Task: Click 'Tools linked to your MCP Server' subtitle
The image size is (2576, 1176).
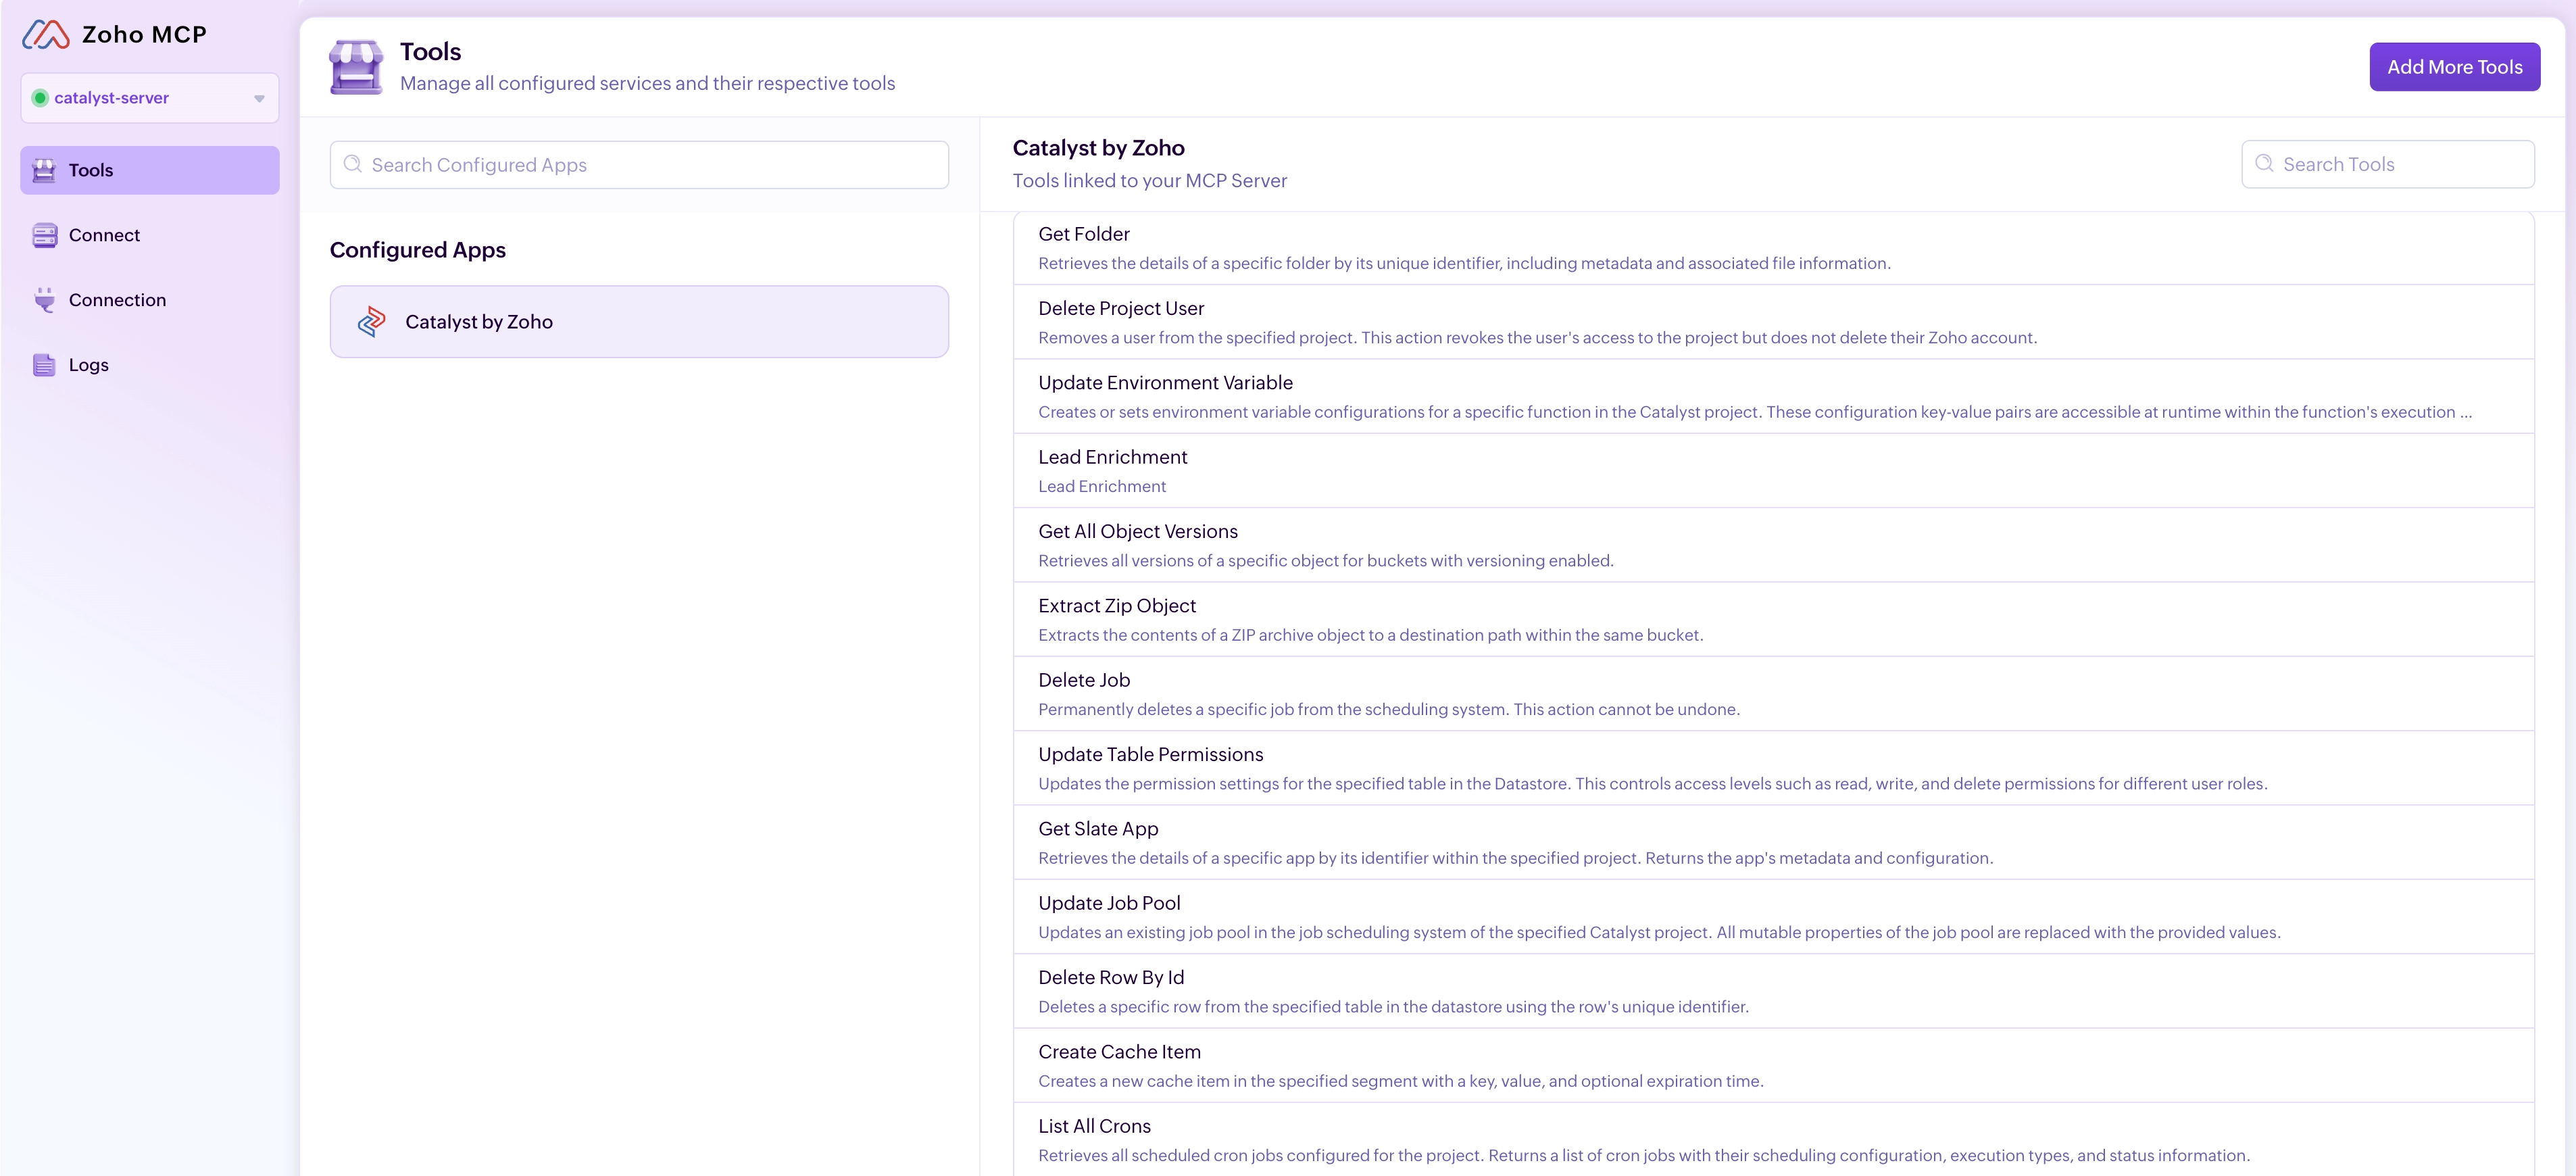Action: [x=1150, y=181]
